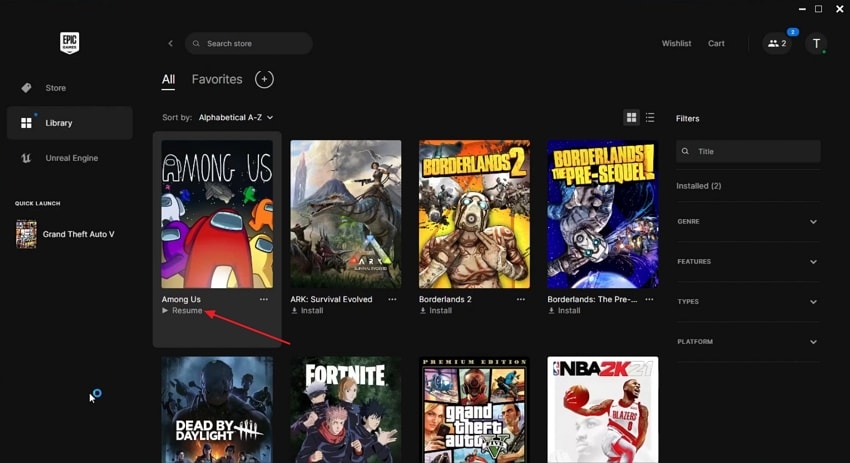Click the Search store field
850x463 pixels.
pyautogui.click(x=249, y=43)
